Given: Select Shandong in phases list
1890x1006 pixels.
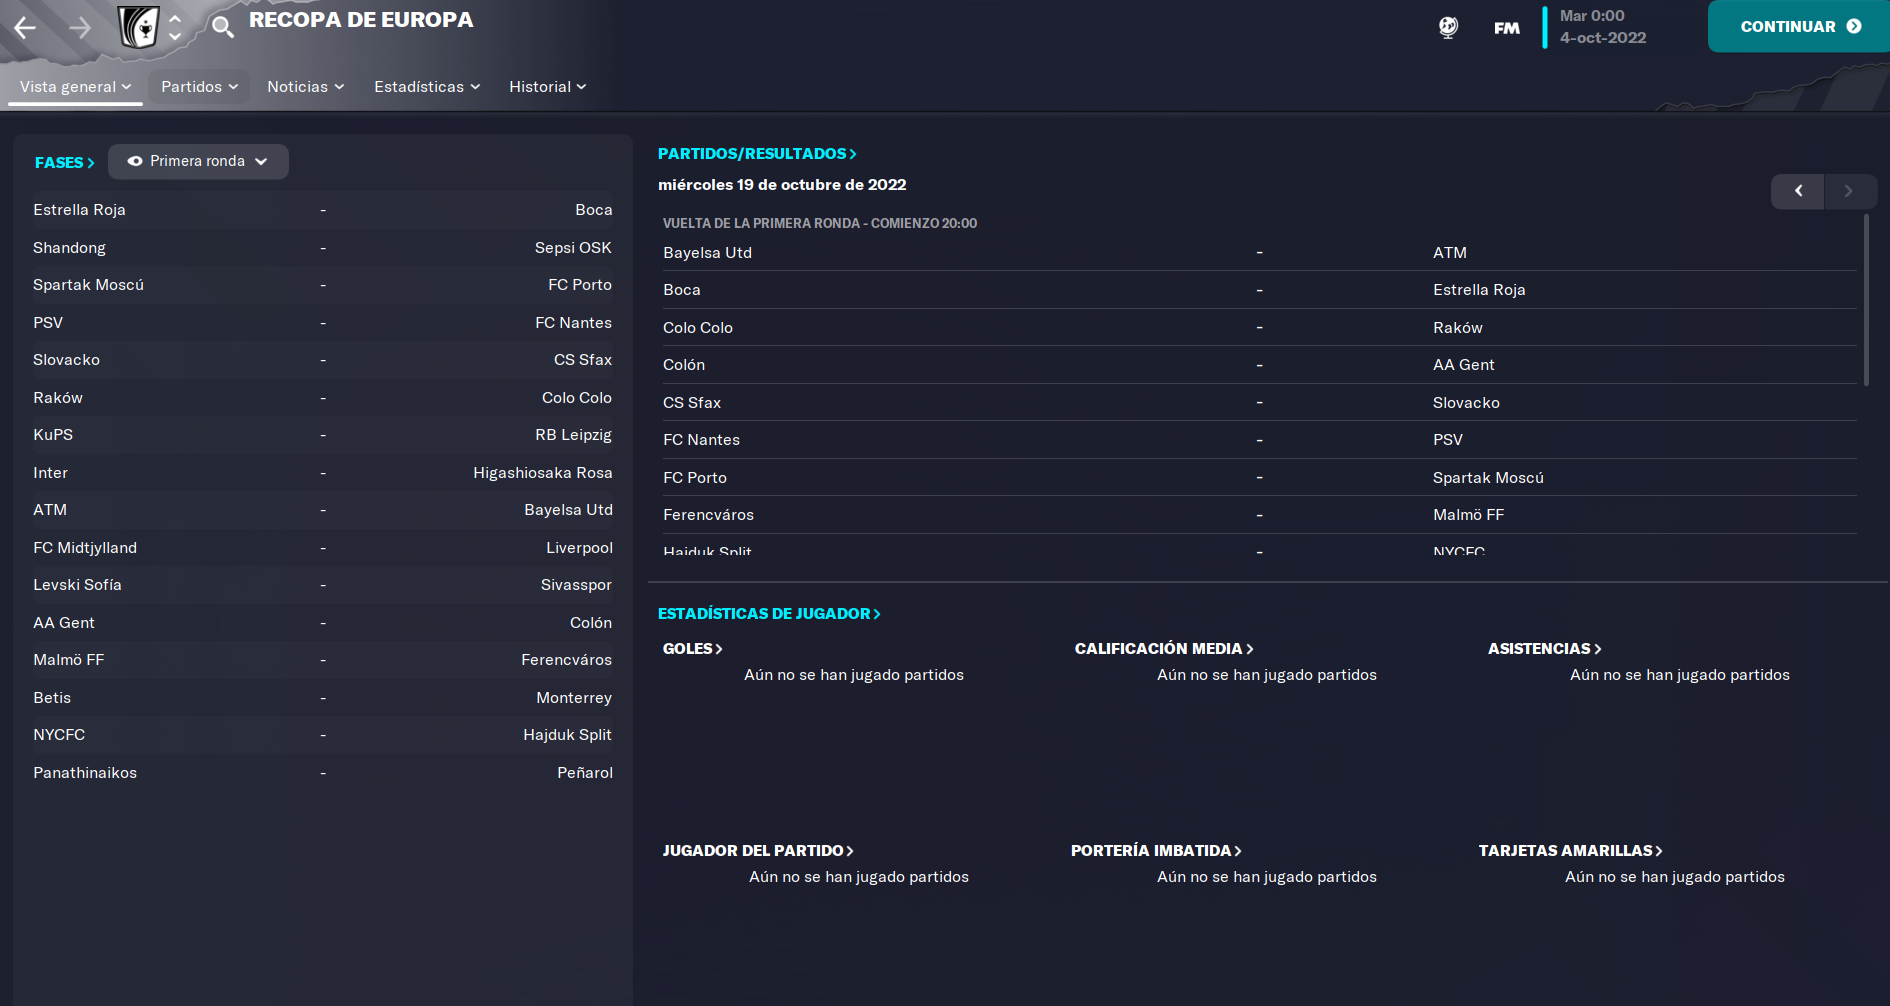Looking at the screenshot, I should pos(69,248).
